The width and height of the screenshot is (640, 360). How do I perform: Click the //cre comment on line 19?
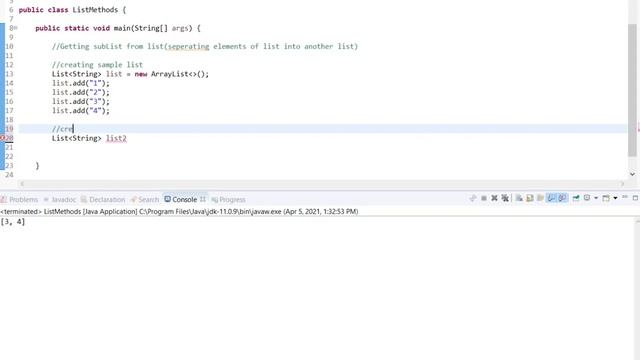point(62,129)
